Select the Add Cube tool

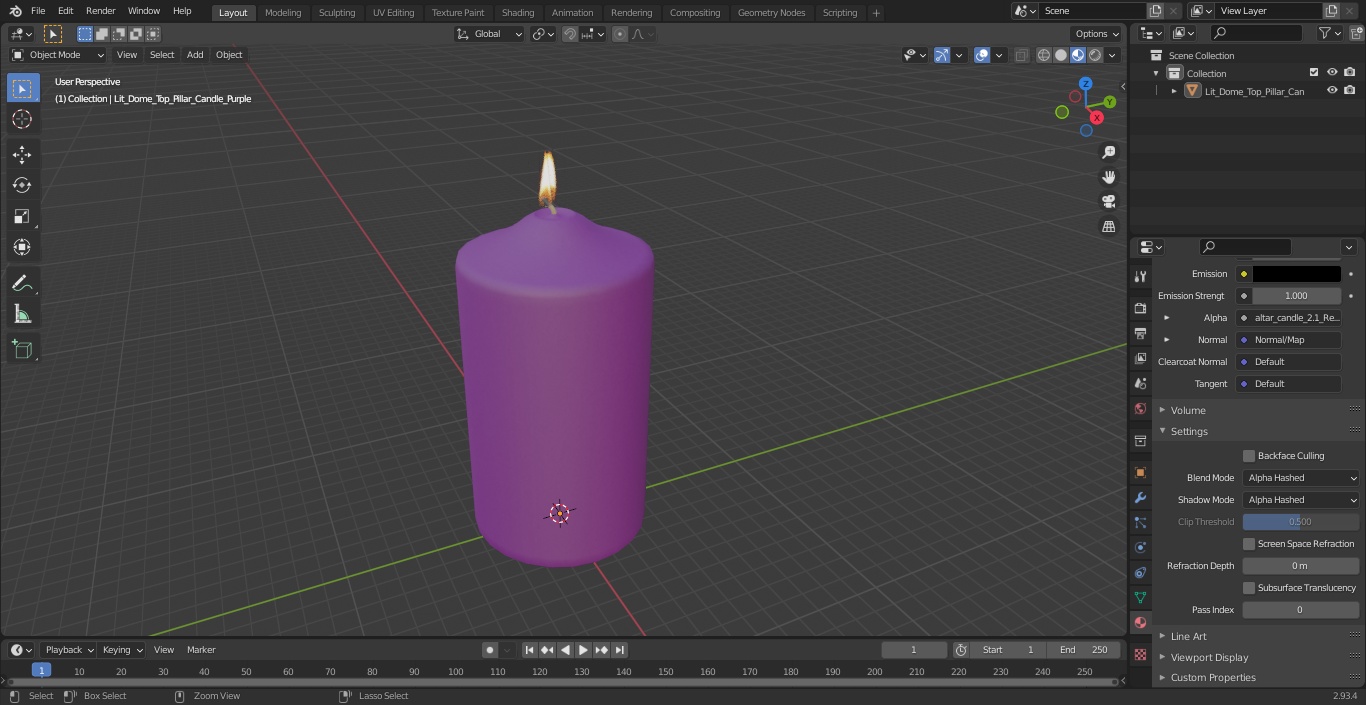pyautogui.click(x=22, y=349)
